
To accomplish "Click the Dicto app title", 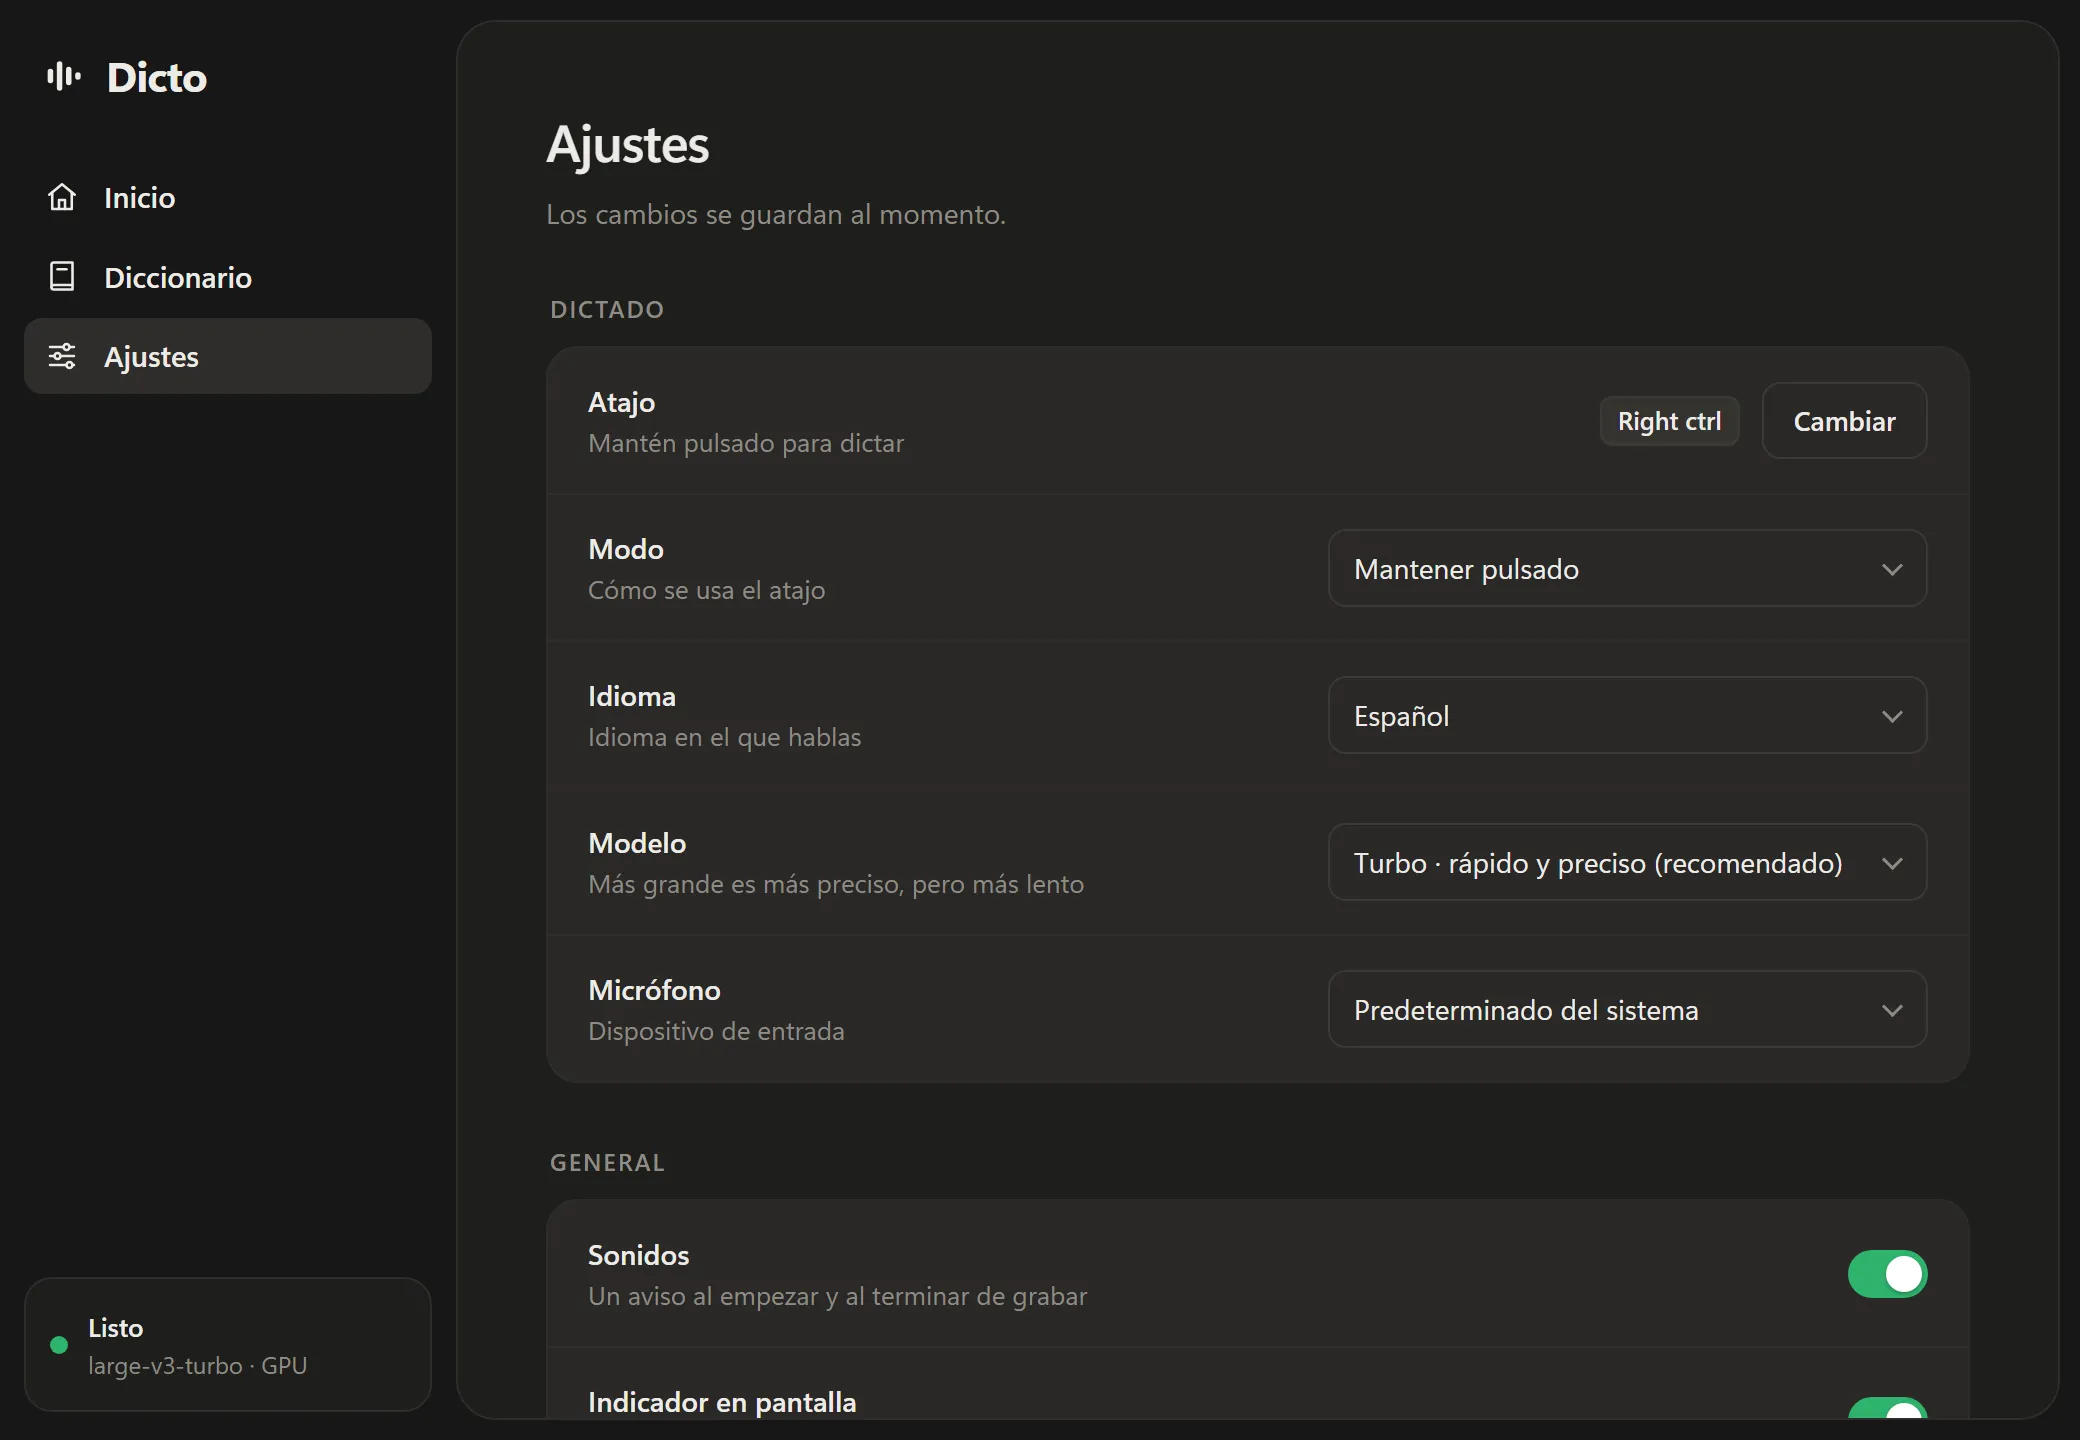I will [x=156, y=77].
